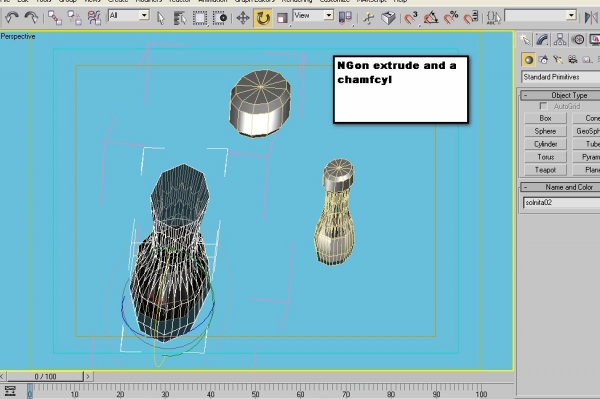Open the Hierarchy command panel tab
The image size is (600, 399).
click(560, 39)
